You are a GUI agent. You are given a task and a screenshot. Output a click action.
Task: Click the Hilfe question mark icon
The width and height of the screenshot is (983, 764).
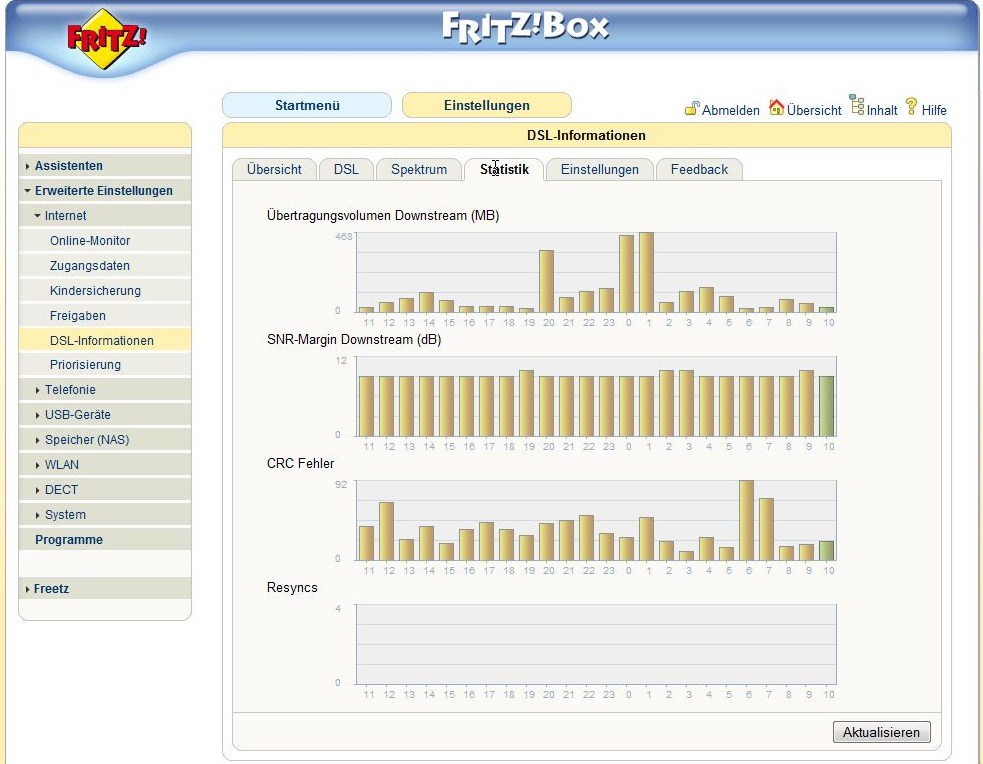(x=912, y=107)
